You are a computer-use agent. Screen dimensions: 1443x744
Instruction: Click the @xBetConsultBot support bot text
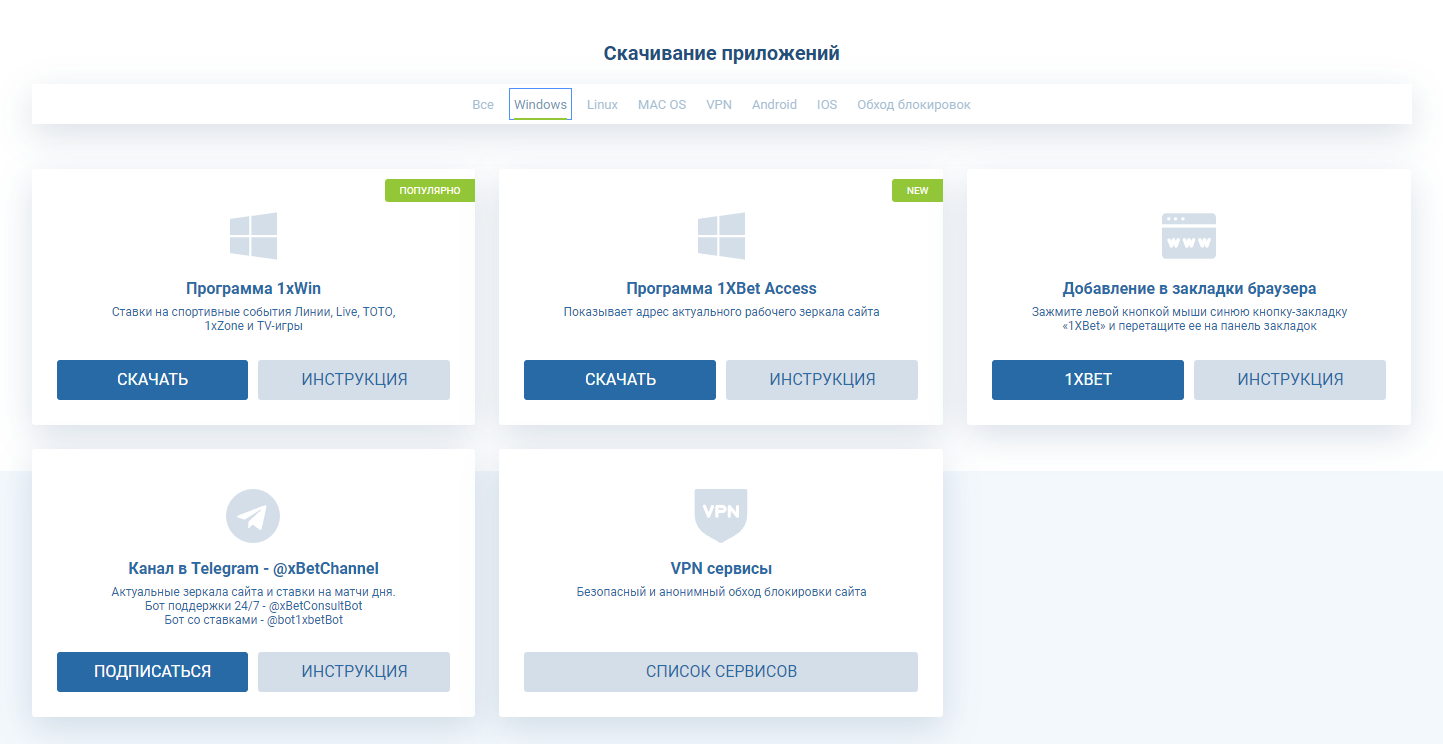point(315,606)
